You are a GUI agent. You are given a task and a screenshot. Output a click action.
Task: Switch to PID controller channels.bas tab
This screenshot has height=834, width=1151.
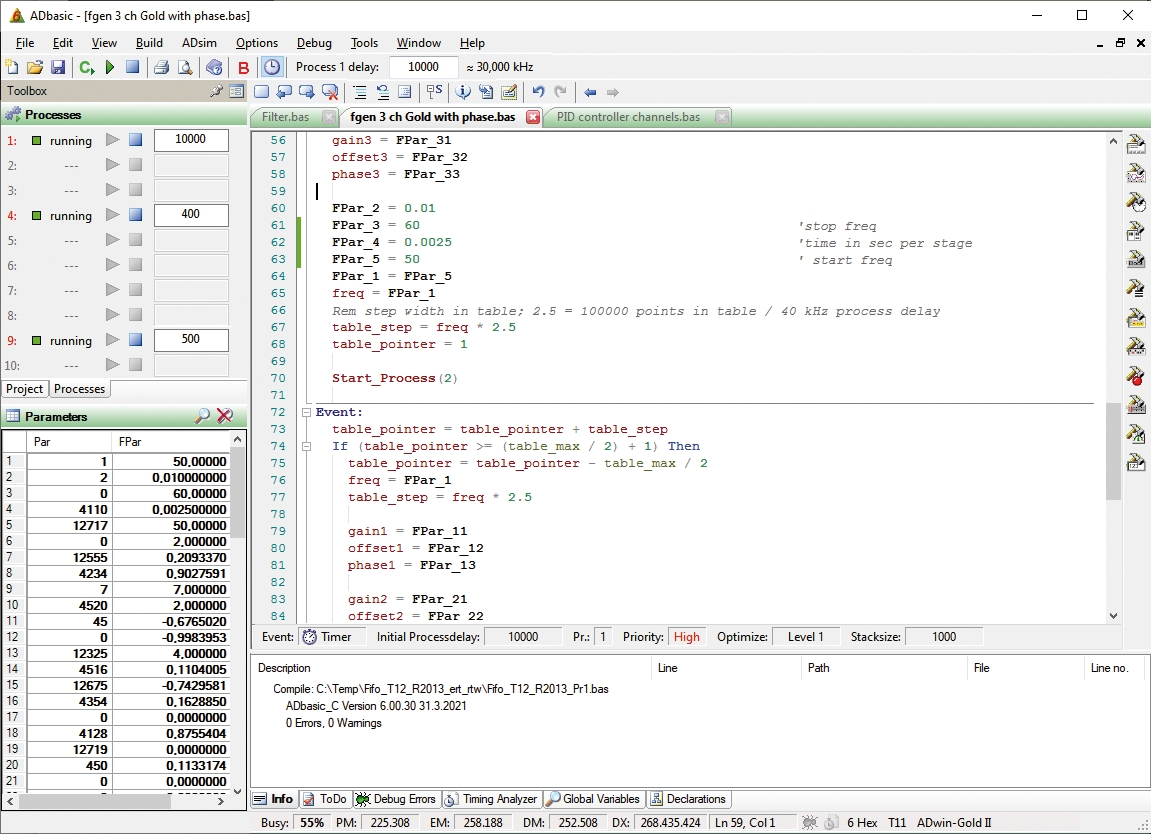click(x=628, y=117)
